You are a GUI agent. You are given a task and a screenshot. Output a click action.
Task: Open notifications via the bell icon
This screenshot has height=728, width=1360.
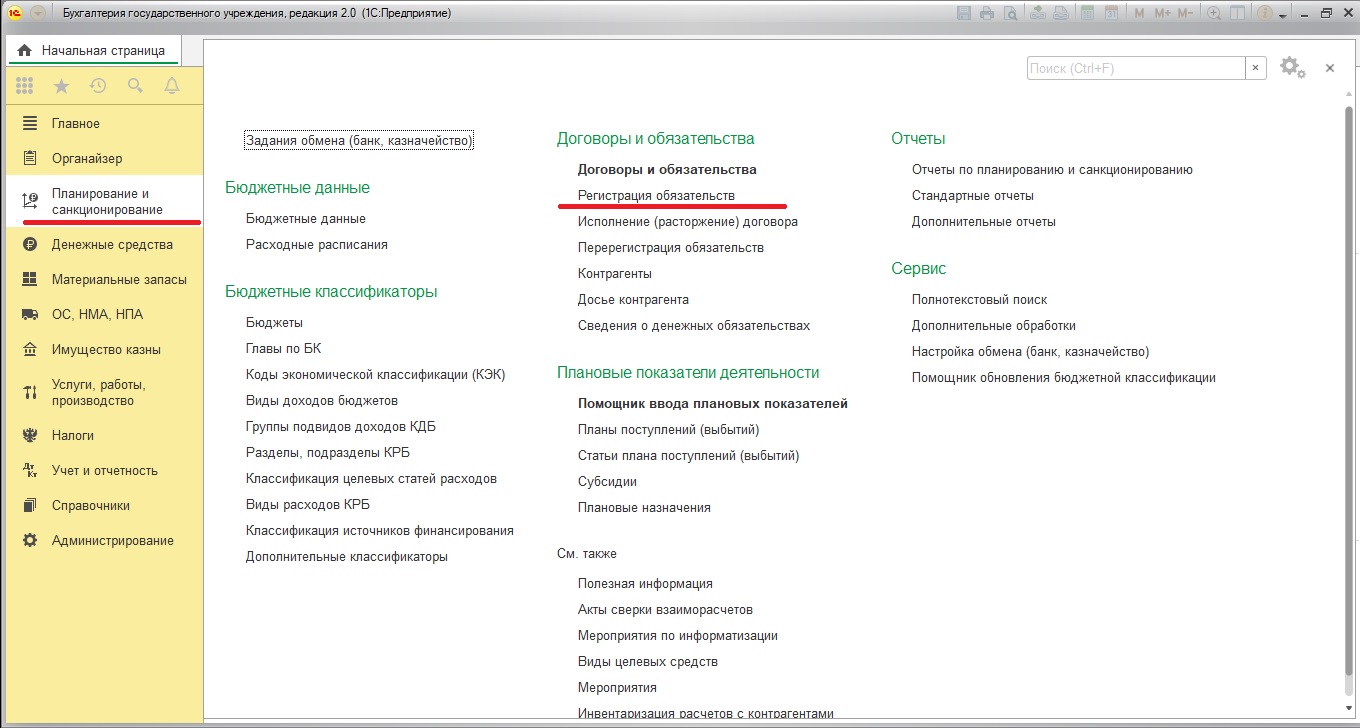point(172,86)
